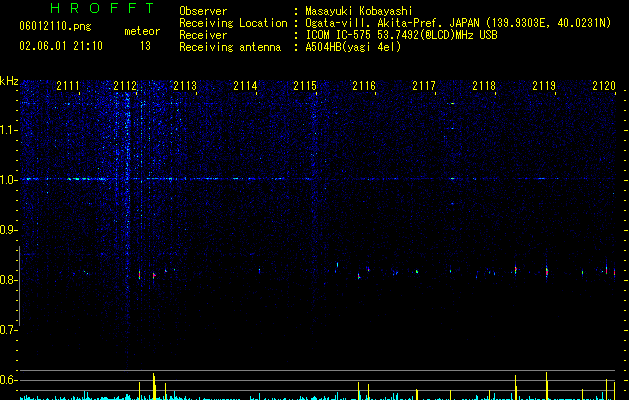
Task: Click the 2115 time axis label
Action: coord(305,86)
